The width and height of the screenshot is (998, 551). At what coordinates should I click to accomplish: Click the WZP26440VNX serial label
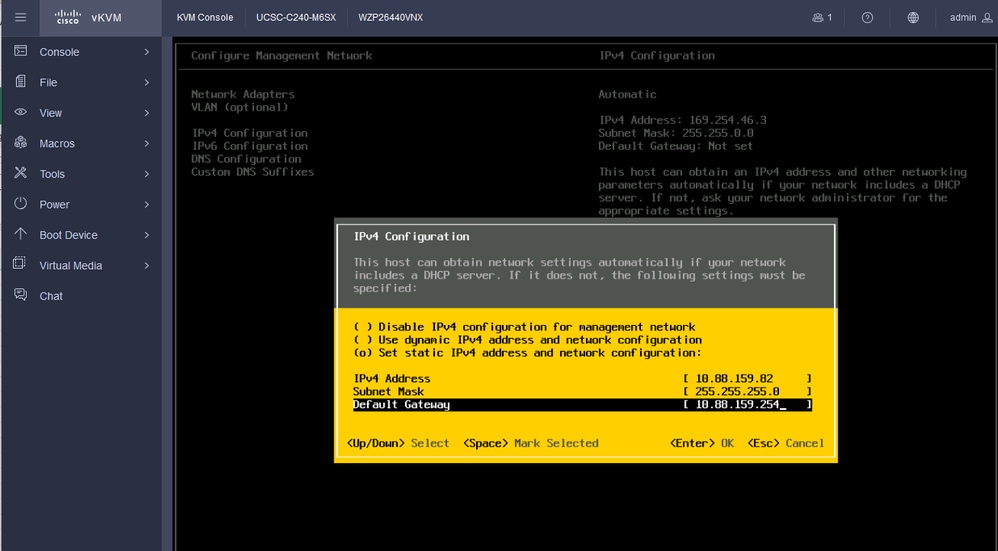(390, 18)
